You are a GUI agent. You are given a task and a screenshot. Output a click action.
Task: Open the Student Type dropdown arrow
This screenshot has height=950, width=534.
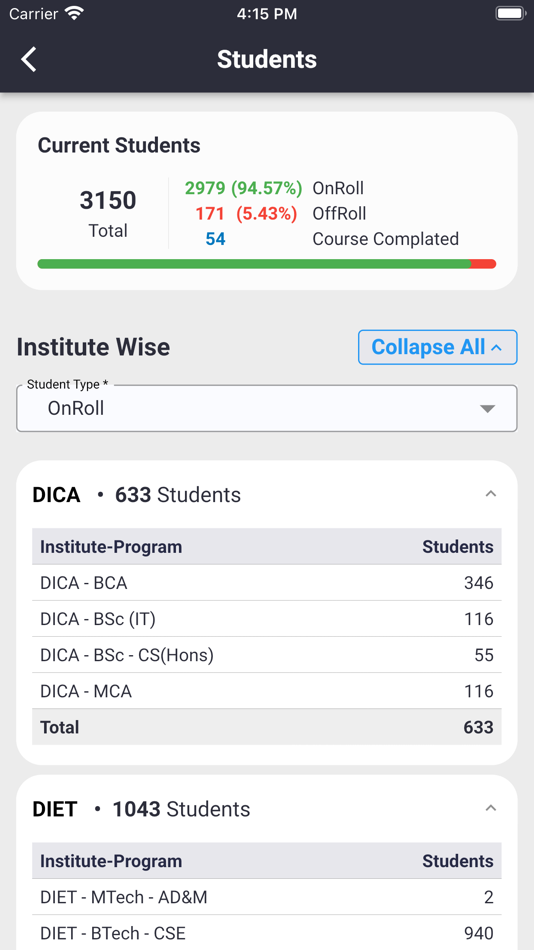(487, 409)
